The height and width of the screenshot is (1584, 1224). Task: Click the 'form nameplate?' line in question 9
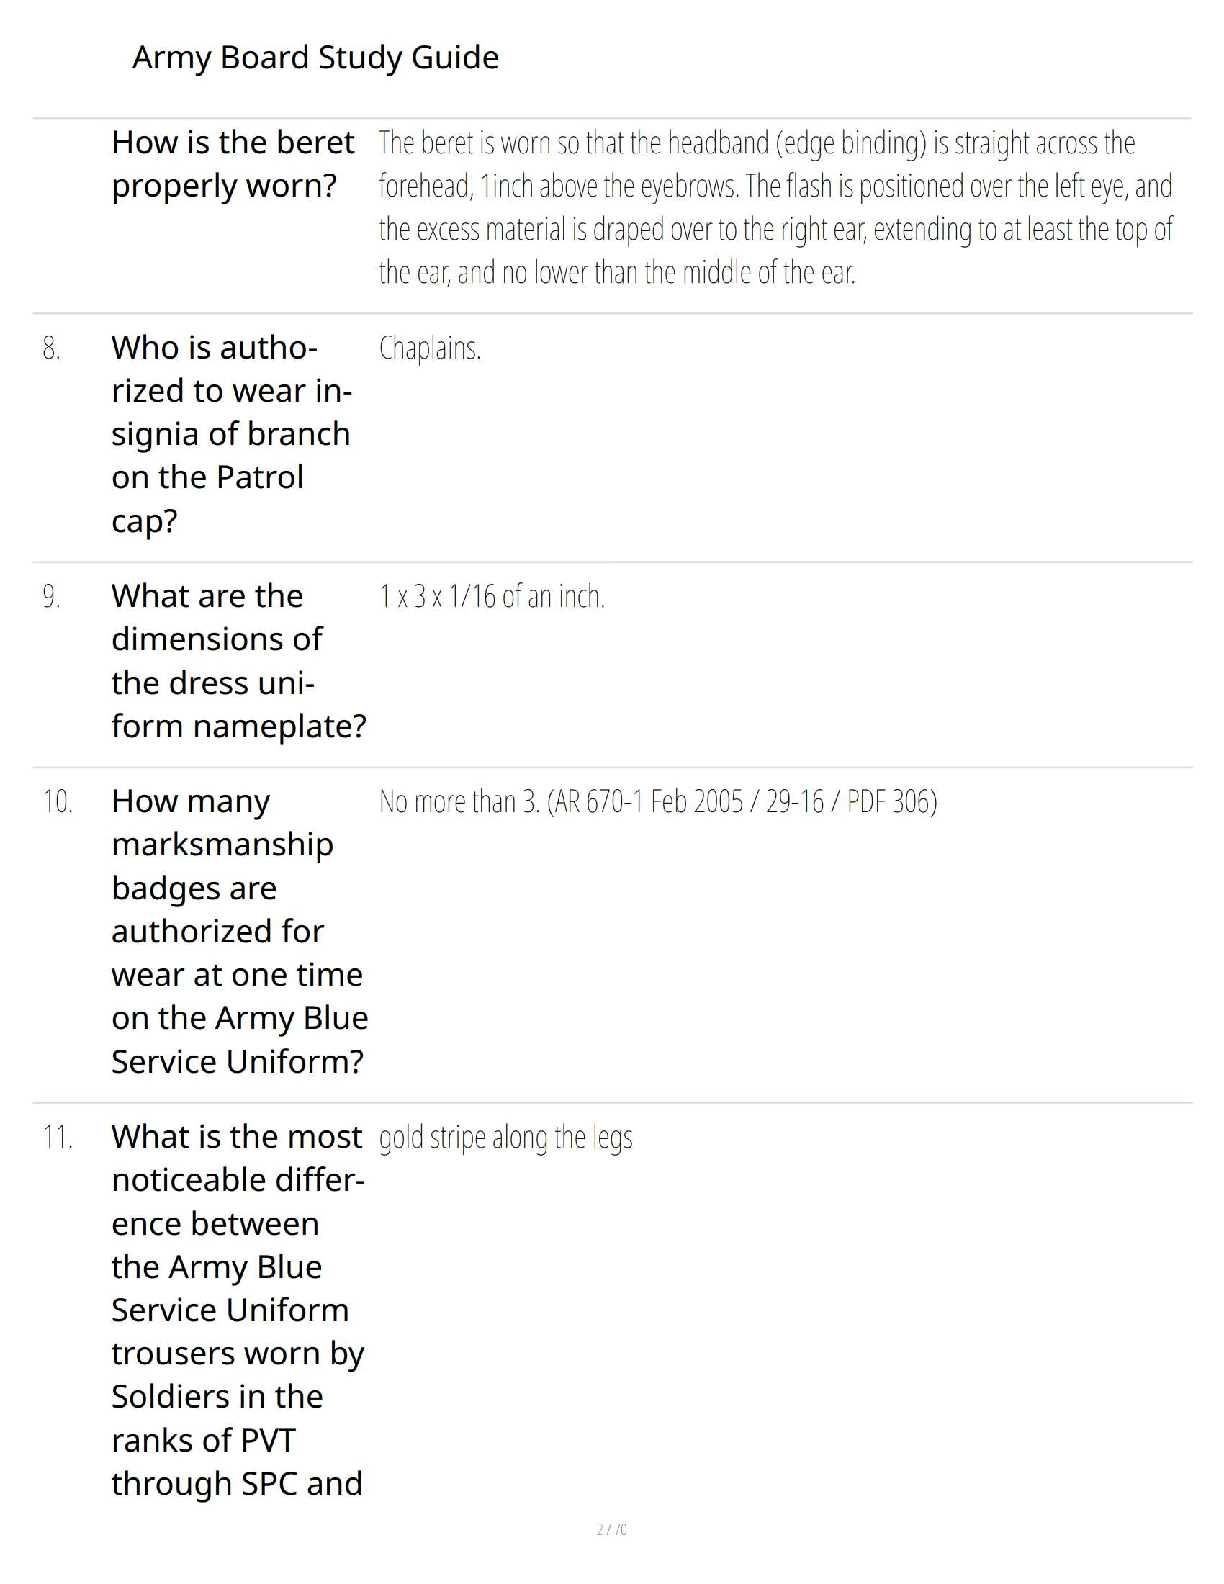(239, 726)
